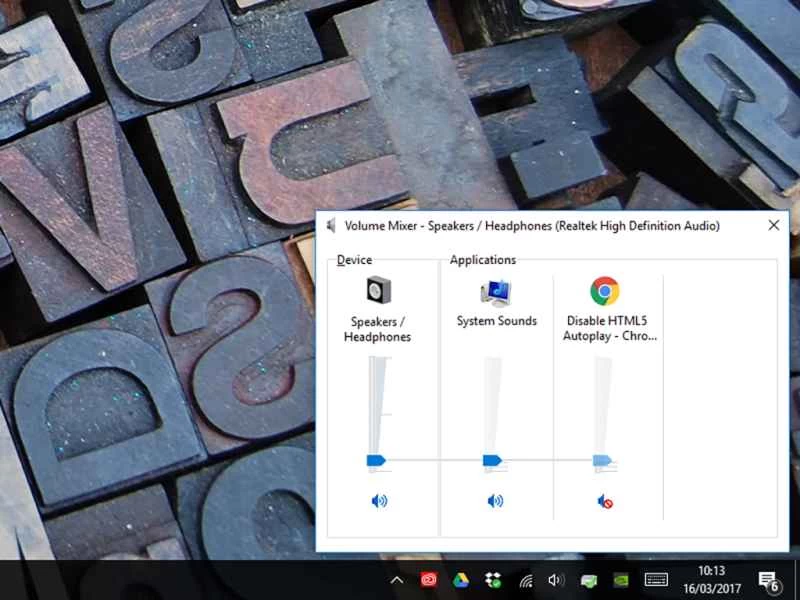The image size is (800, 600).
Task: Click the volume icon in the system tray
Action: (556, 579)
